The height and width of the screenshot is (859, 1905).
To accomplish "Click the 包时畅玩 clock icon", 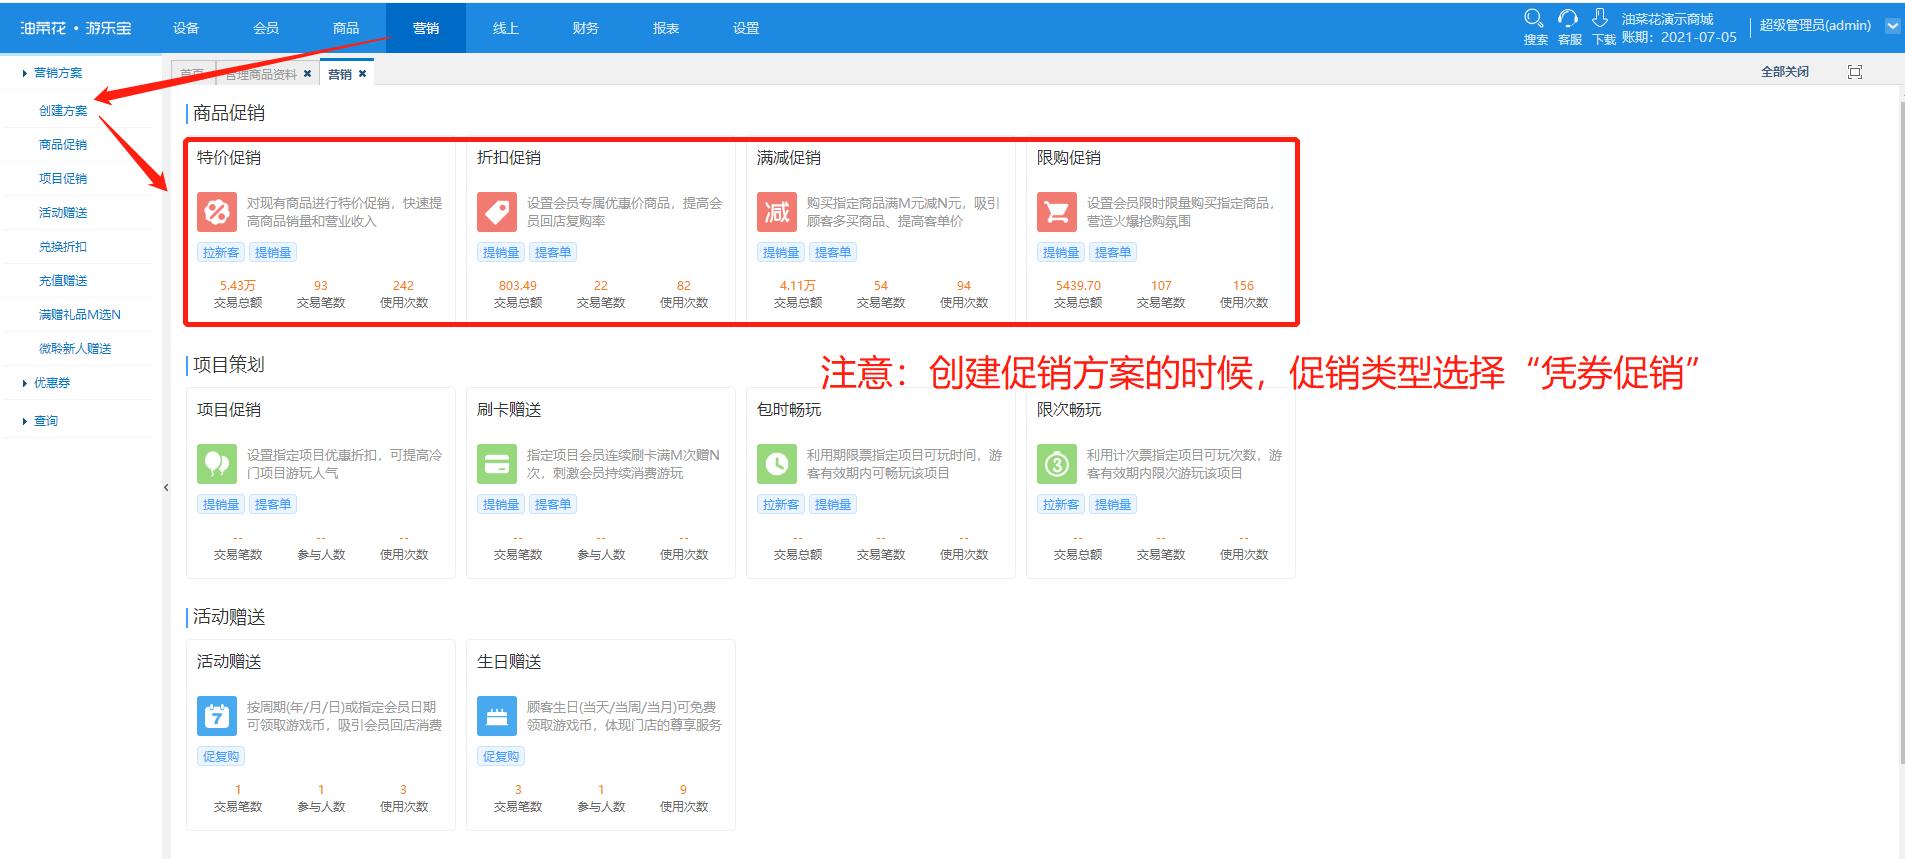I will point(777,464).
